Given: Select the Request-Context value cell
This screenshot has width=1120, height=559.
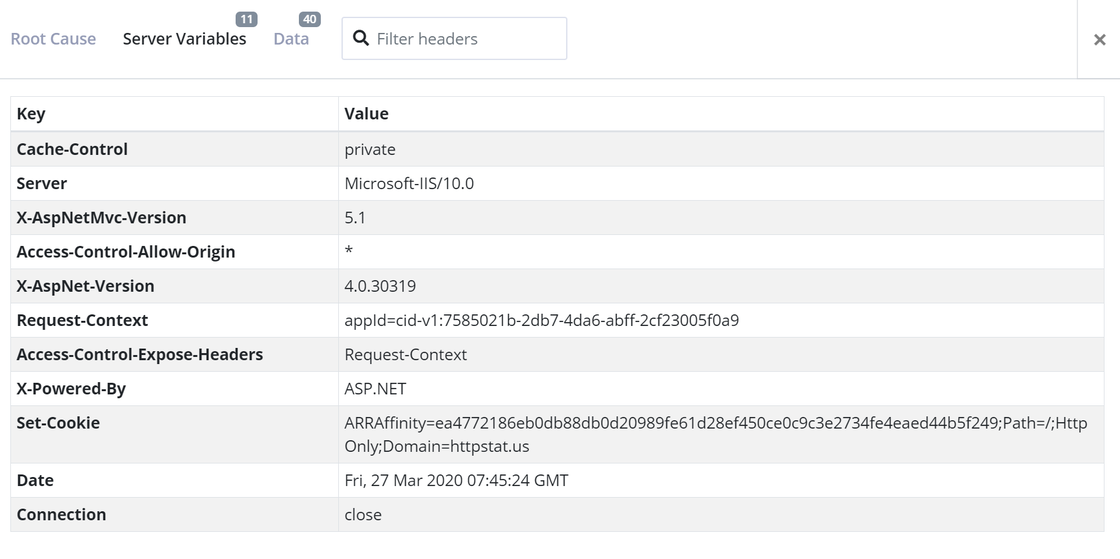Looking at the screenshot, I should 721,355.
